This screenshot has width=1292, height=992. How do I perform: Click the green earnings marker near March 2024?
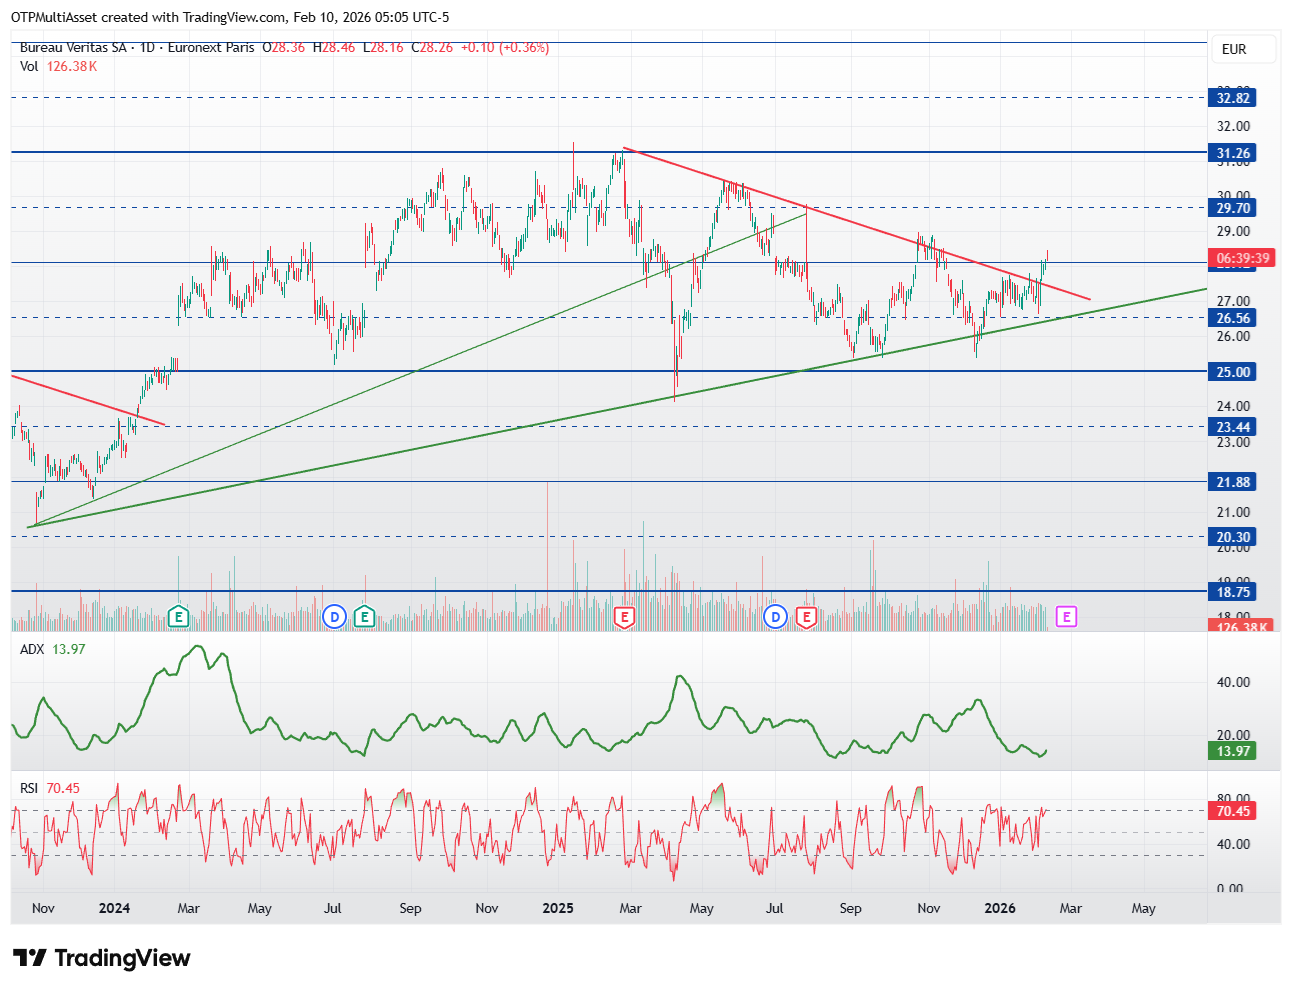tap(178, 617)
